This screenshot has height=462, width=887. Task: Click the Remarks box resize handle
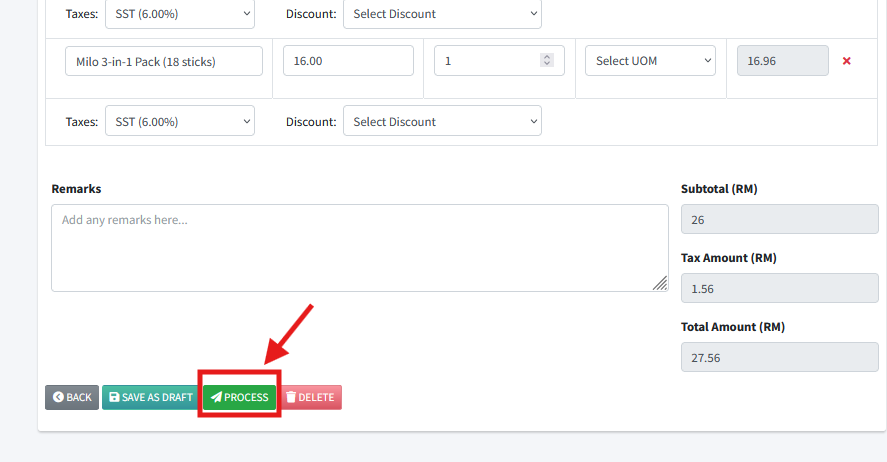click(x=660, y=284)
